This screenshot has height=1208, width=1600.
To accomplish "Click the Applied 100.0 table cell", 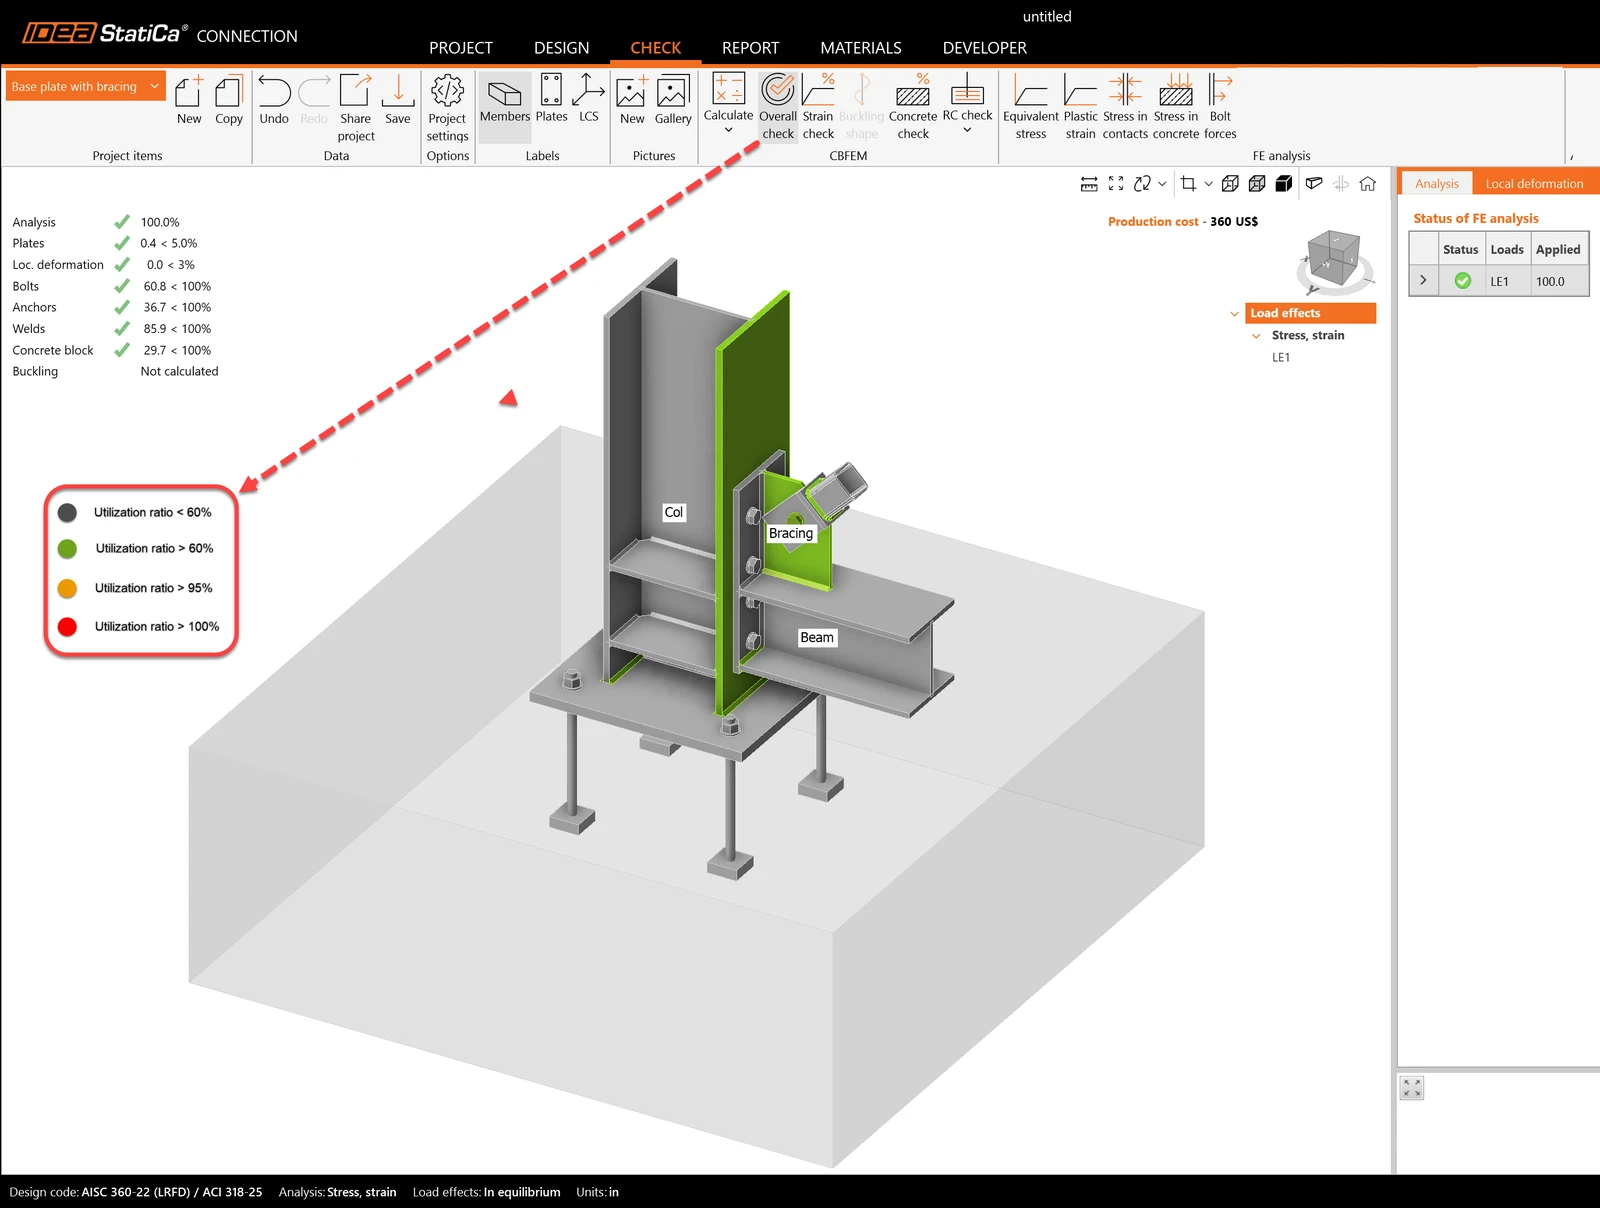I will 1559,281.
